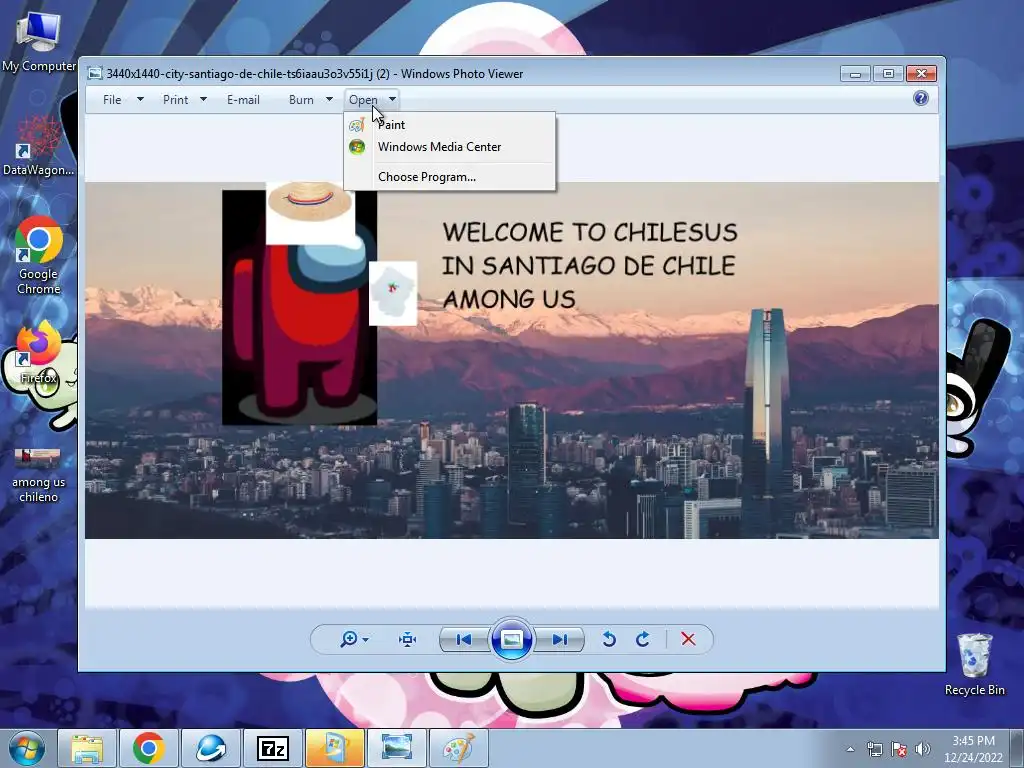This screenshot has width=1024, height=768.
Task: Minimize the Photo Viewer window
Action: pyautogui.click(x=855, y=73)
